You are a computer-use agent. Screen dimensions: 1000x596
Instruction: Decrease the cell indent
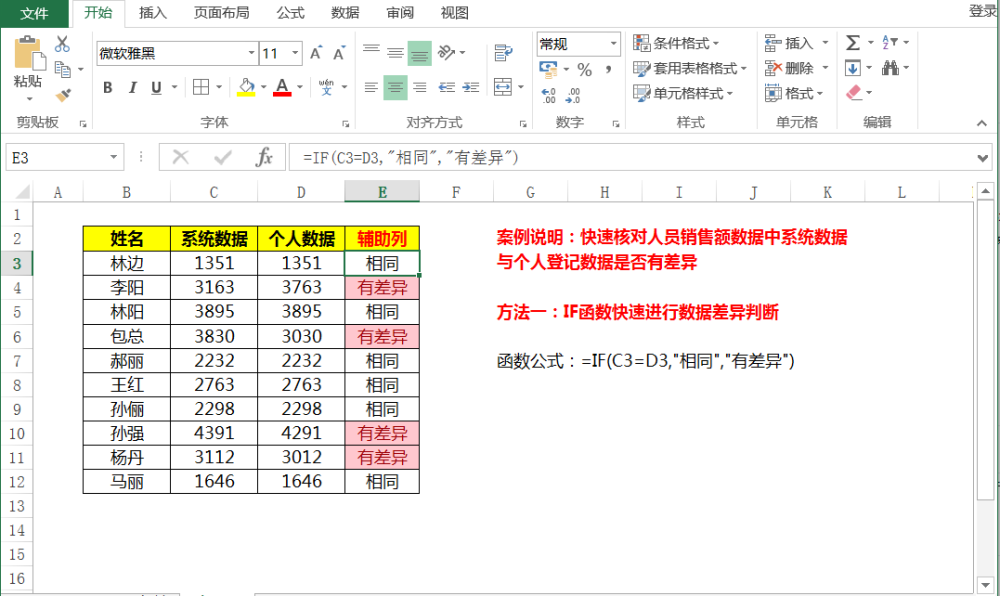coord(446,87)
